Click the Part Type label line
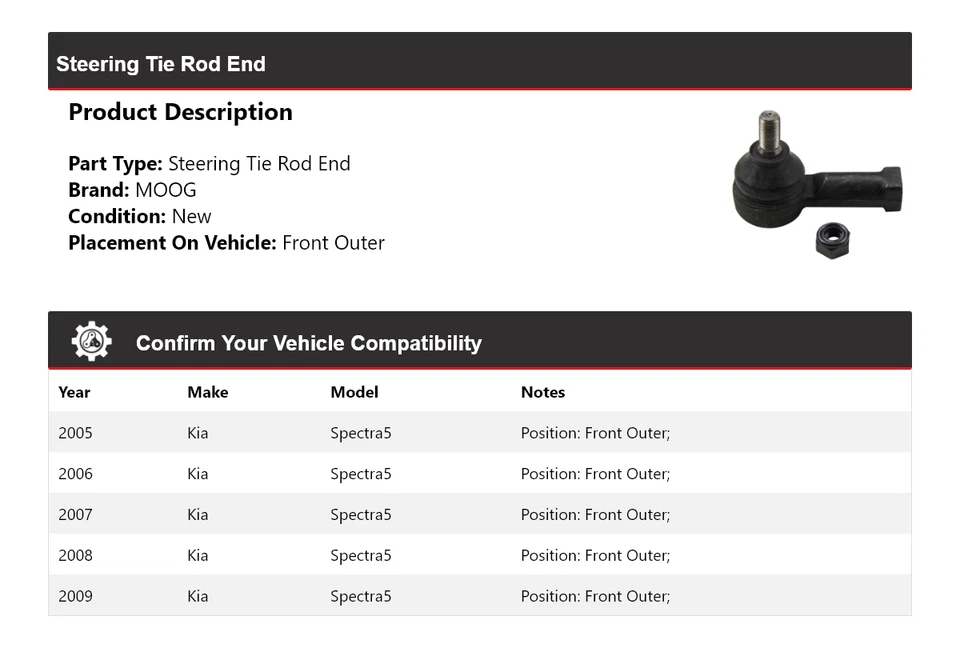 (209, 164)
